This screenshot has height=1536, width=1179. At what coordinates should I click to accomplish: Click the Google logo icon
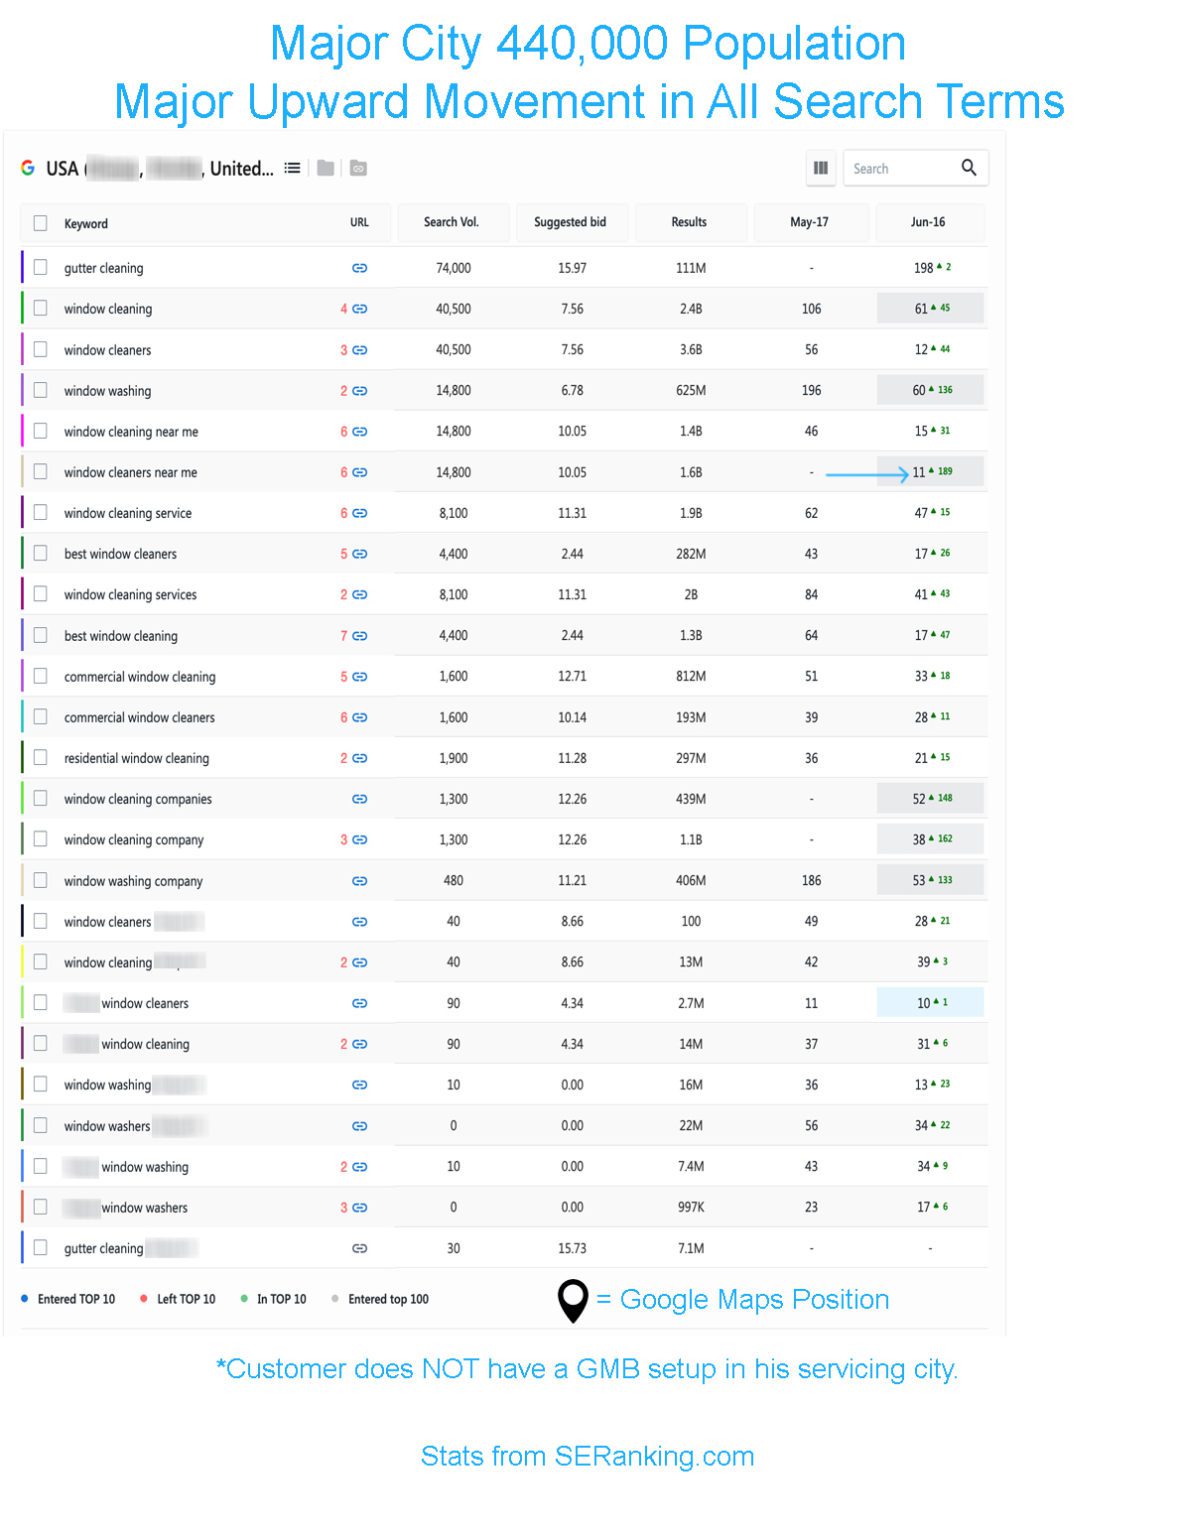pos(28,168)
